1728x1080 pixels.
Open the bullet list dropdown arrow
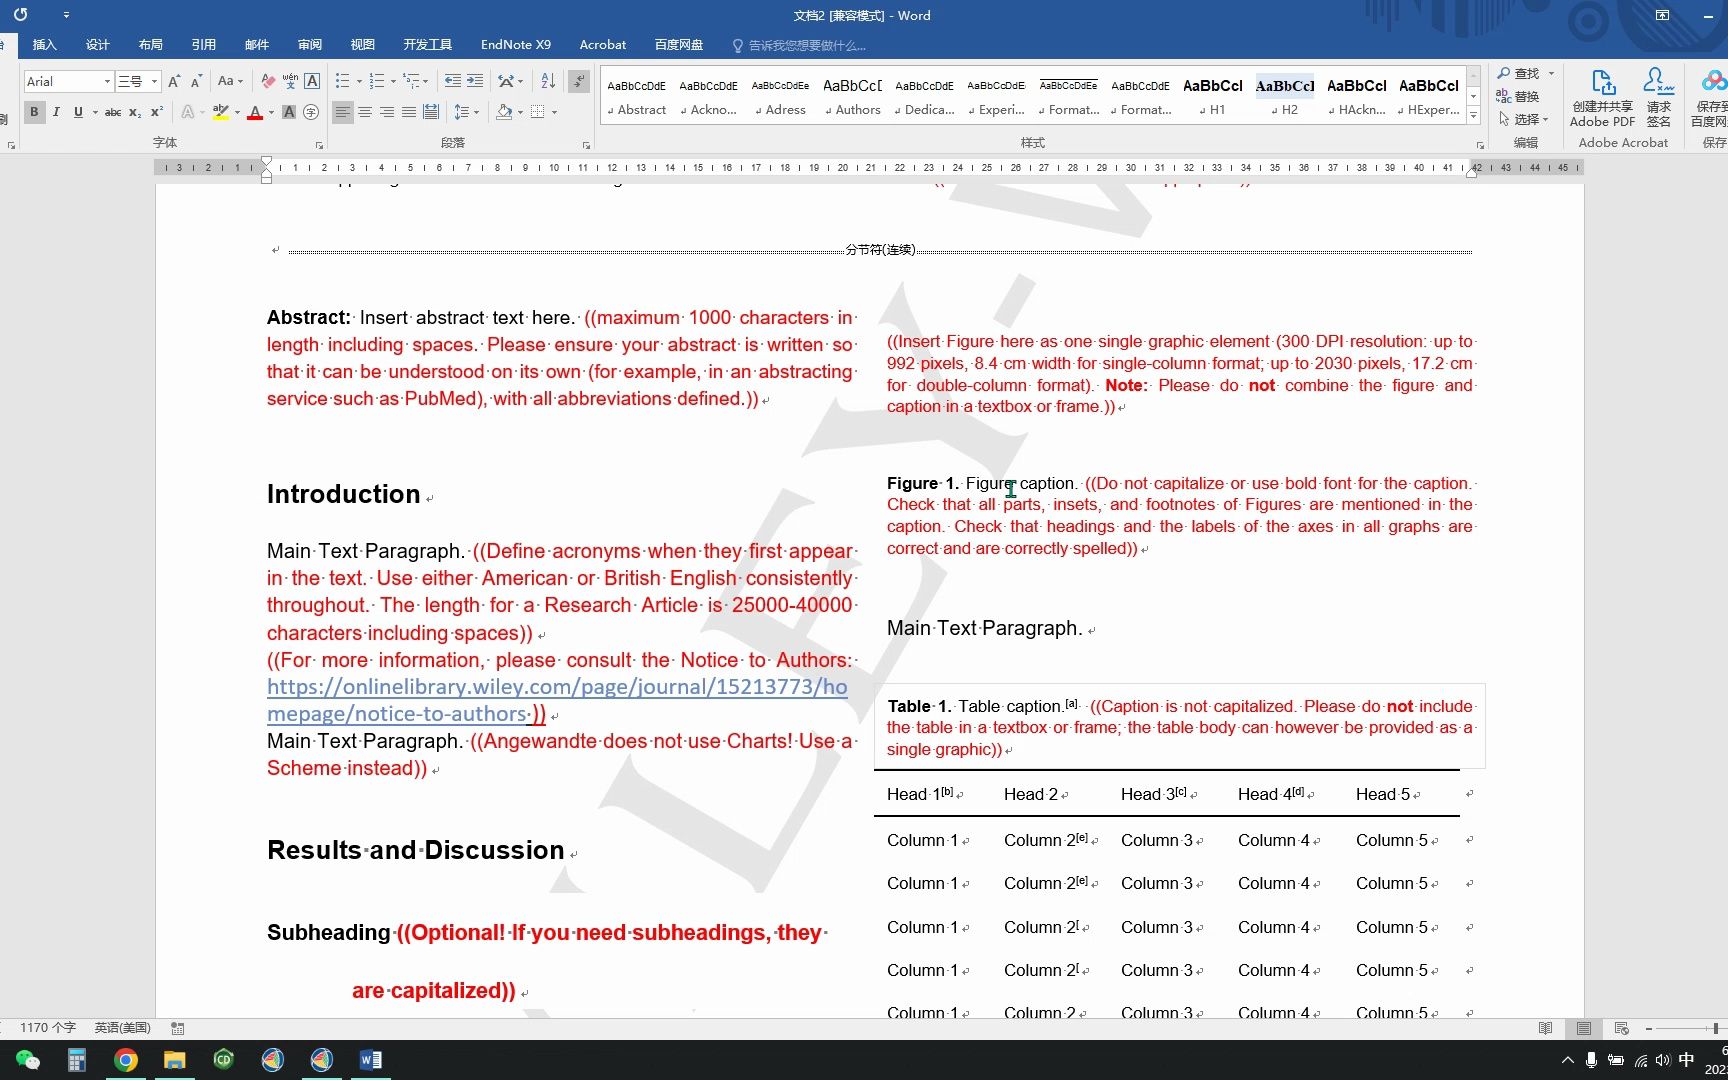pyautogui.click(x=358, y=81)
